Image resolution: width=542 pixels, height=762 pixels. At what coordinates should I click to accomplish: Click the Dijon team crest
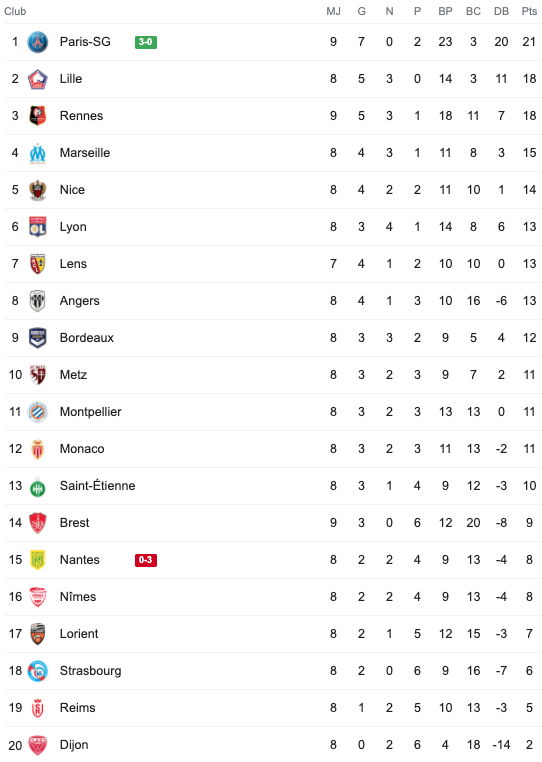click(37, 745)
